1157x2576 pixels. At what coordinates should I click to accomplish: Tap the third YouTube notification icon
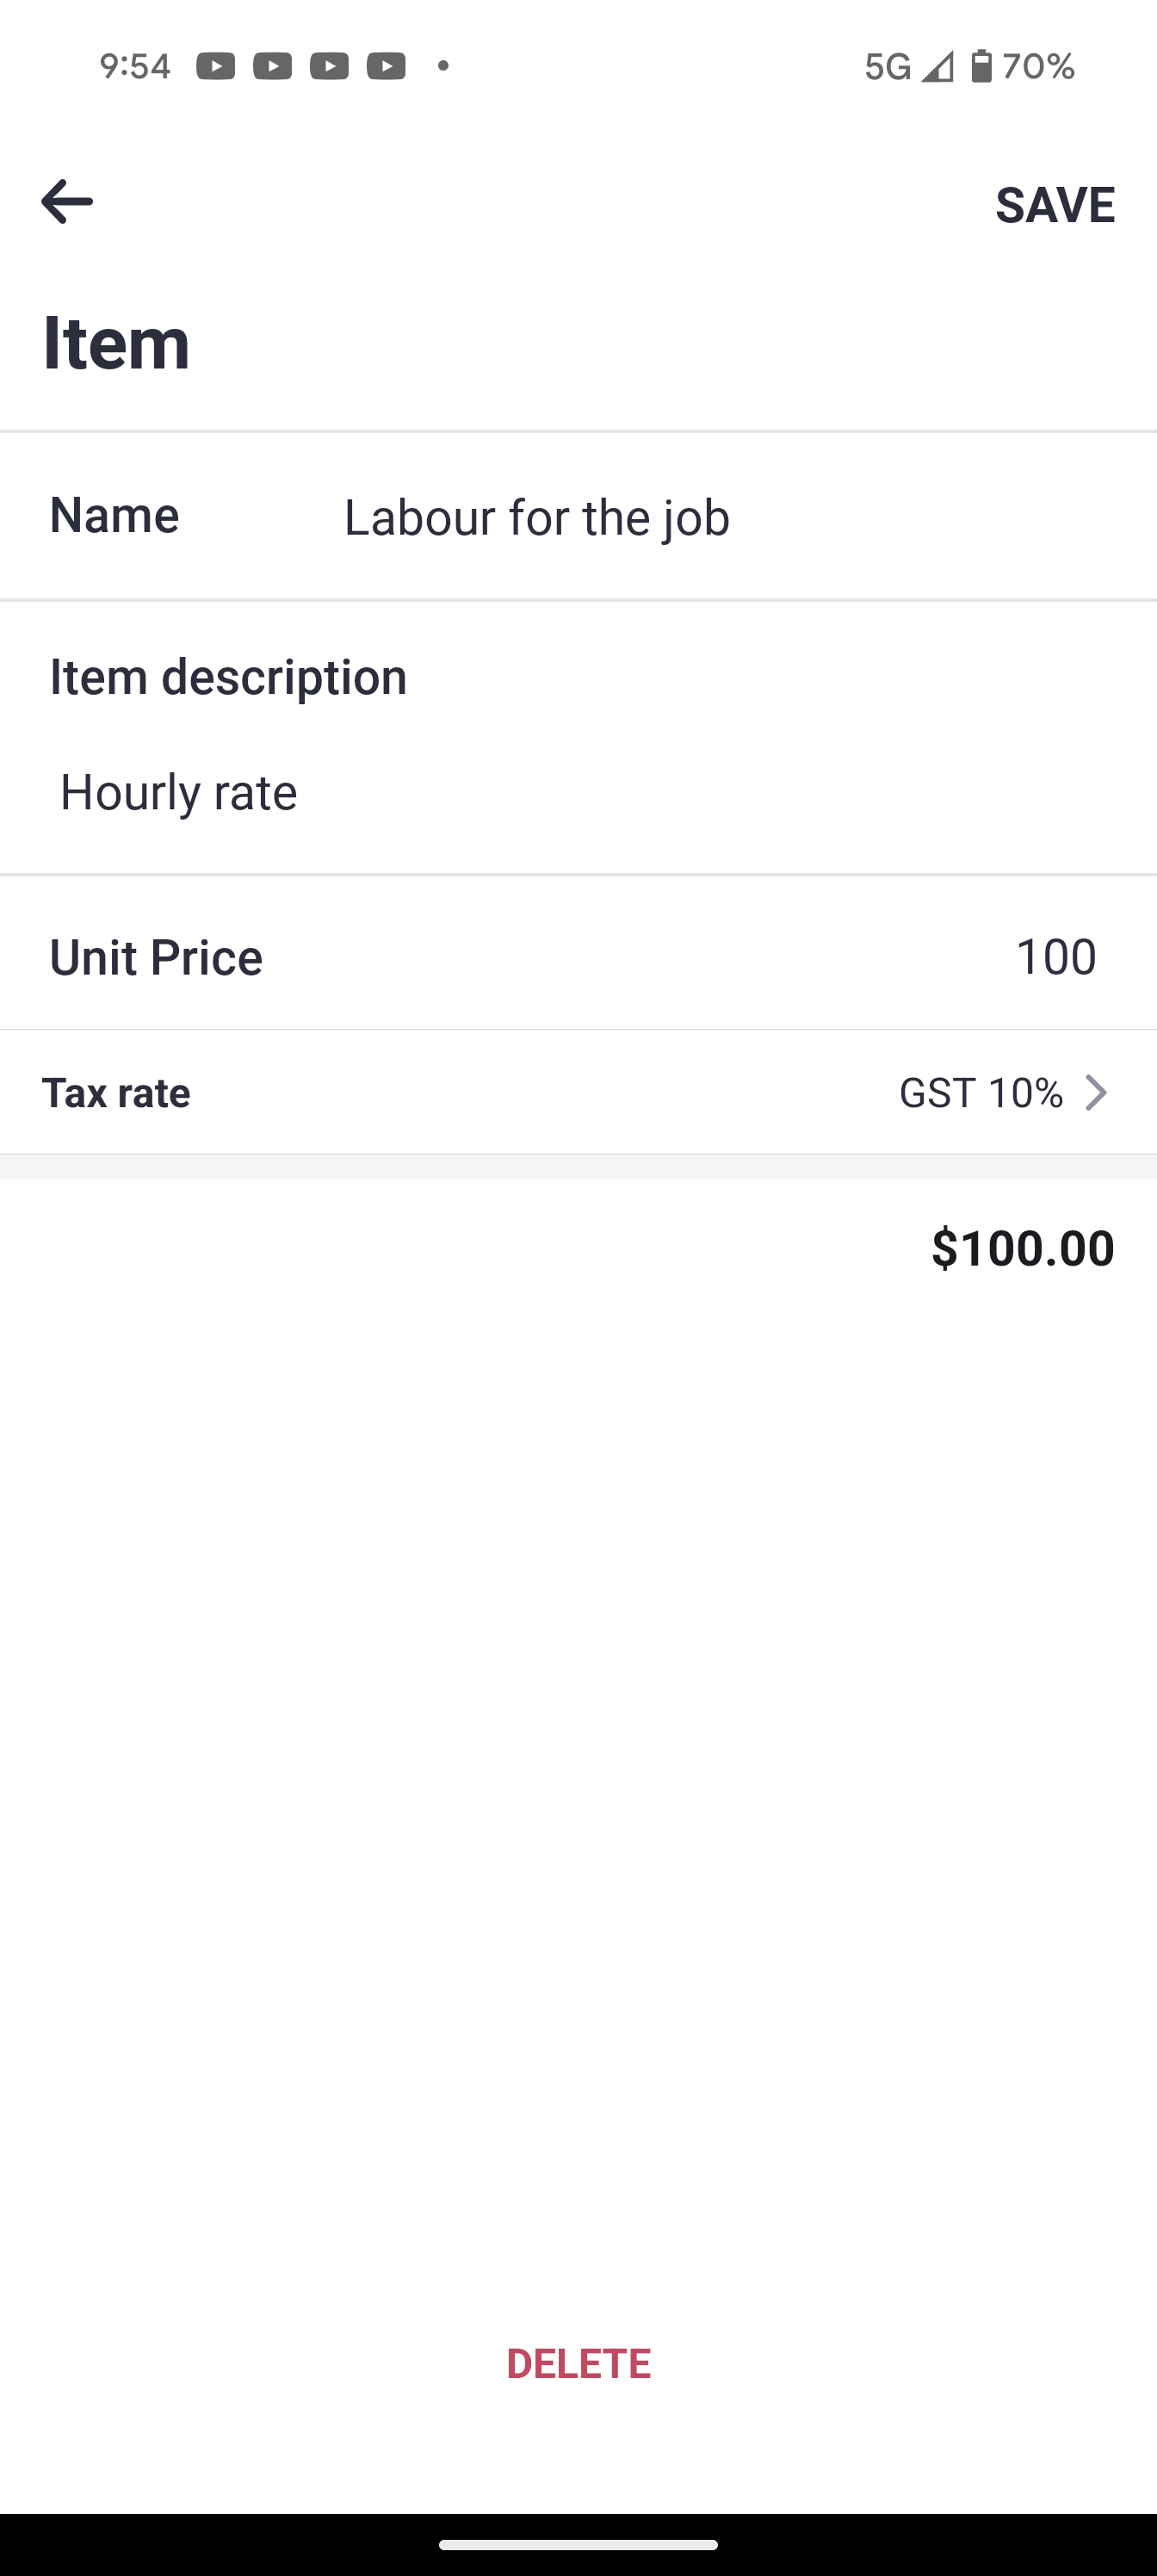click(329, 66)
